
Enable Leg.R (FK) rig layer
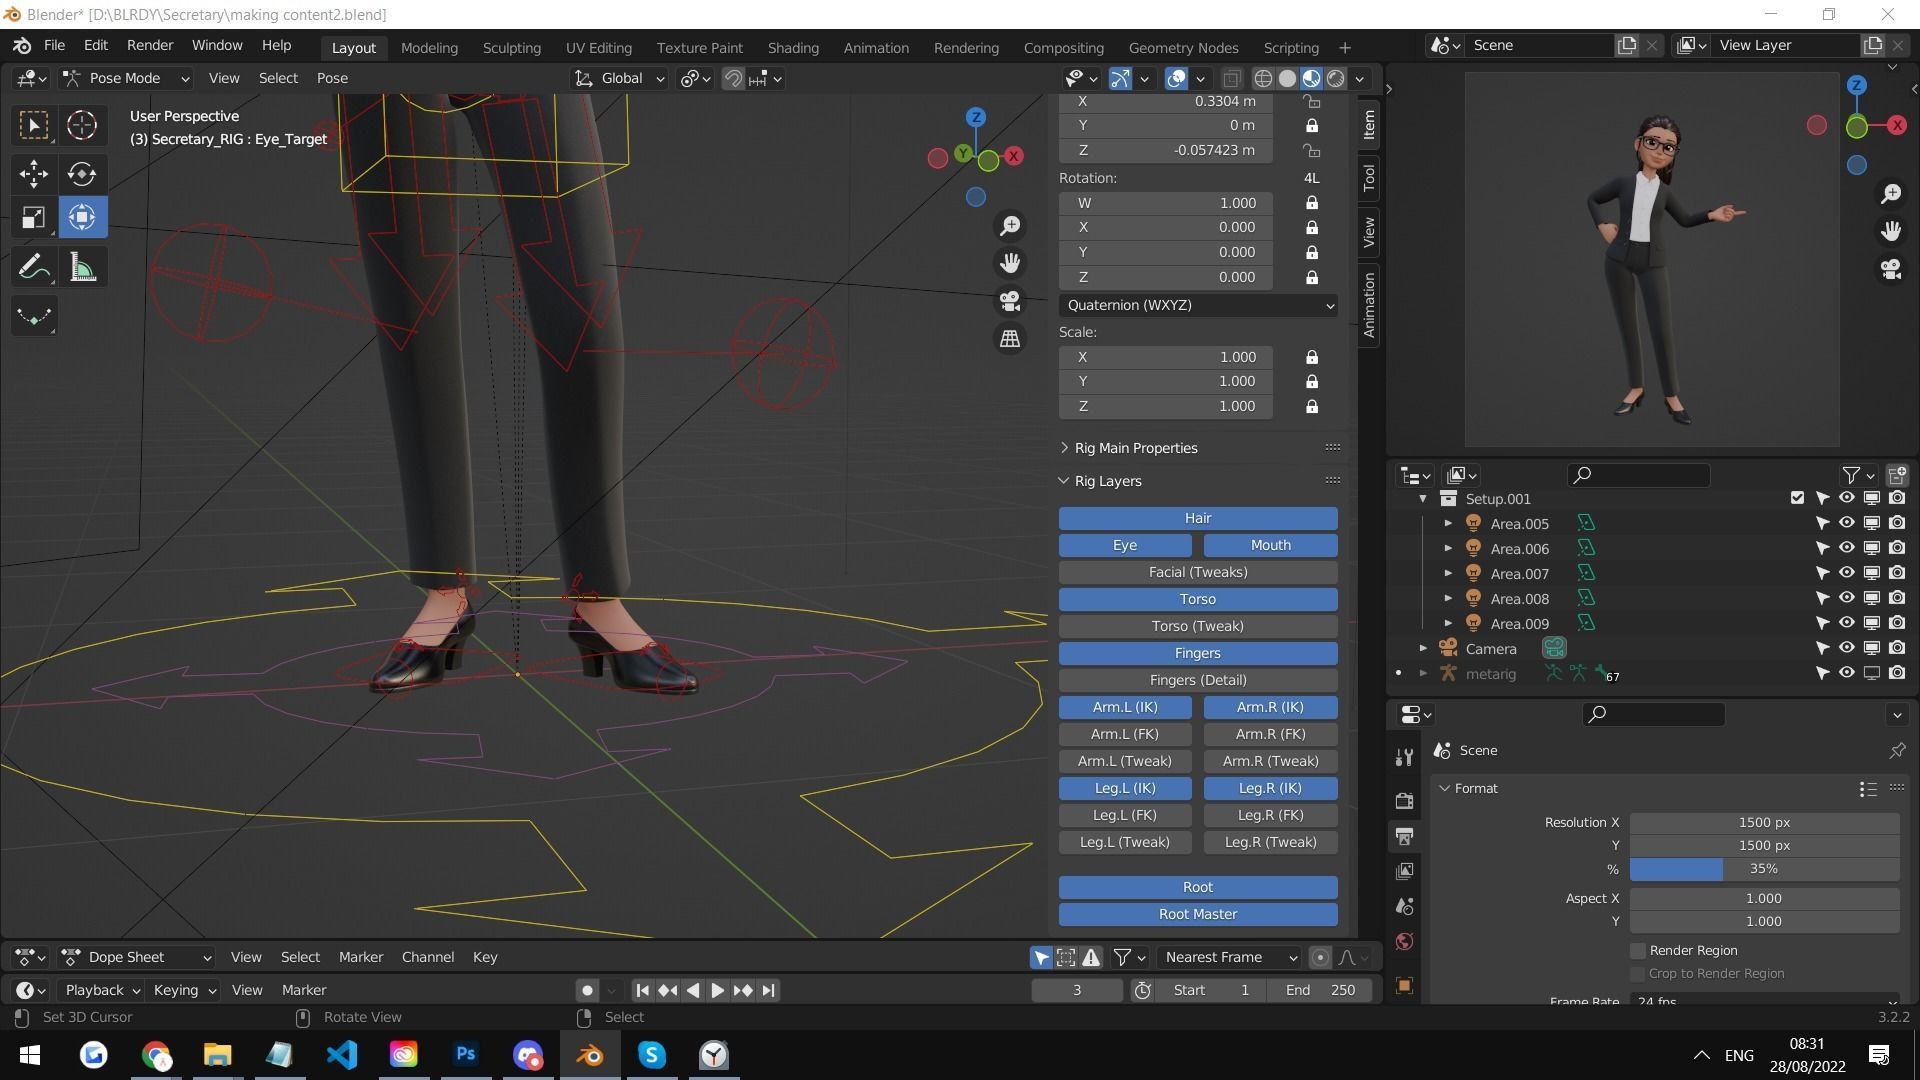click(1270, 815)
